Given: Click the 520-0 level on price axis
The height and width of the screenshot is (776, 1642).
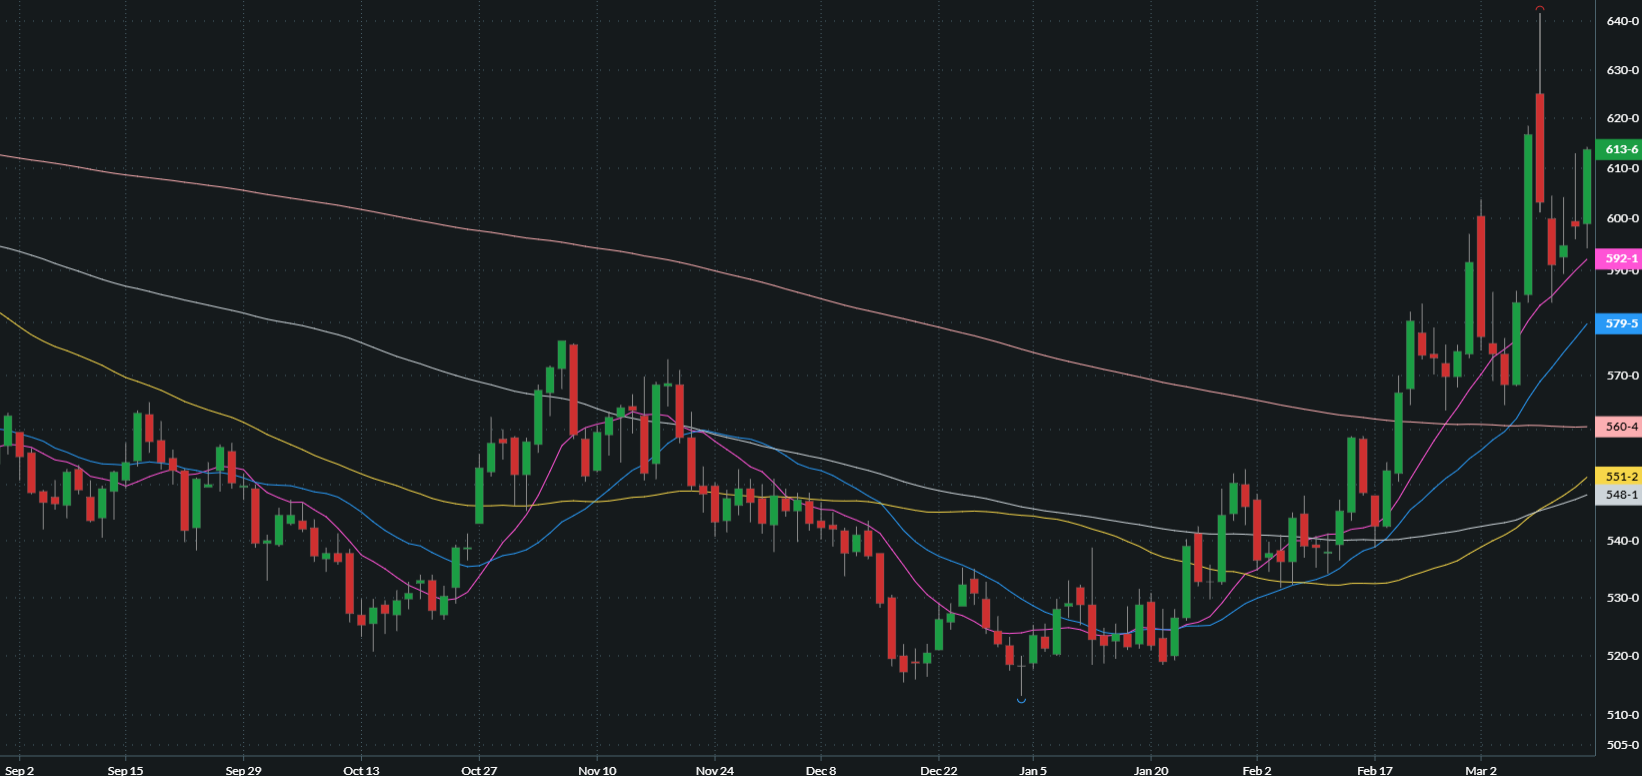Looking at the screenshot, I should (1622, 656).
